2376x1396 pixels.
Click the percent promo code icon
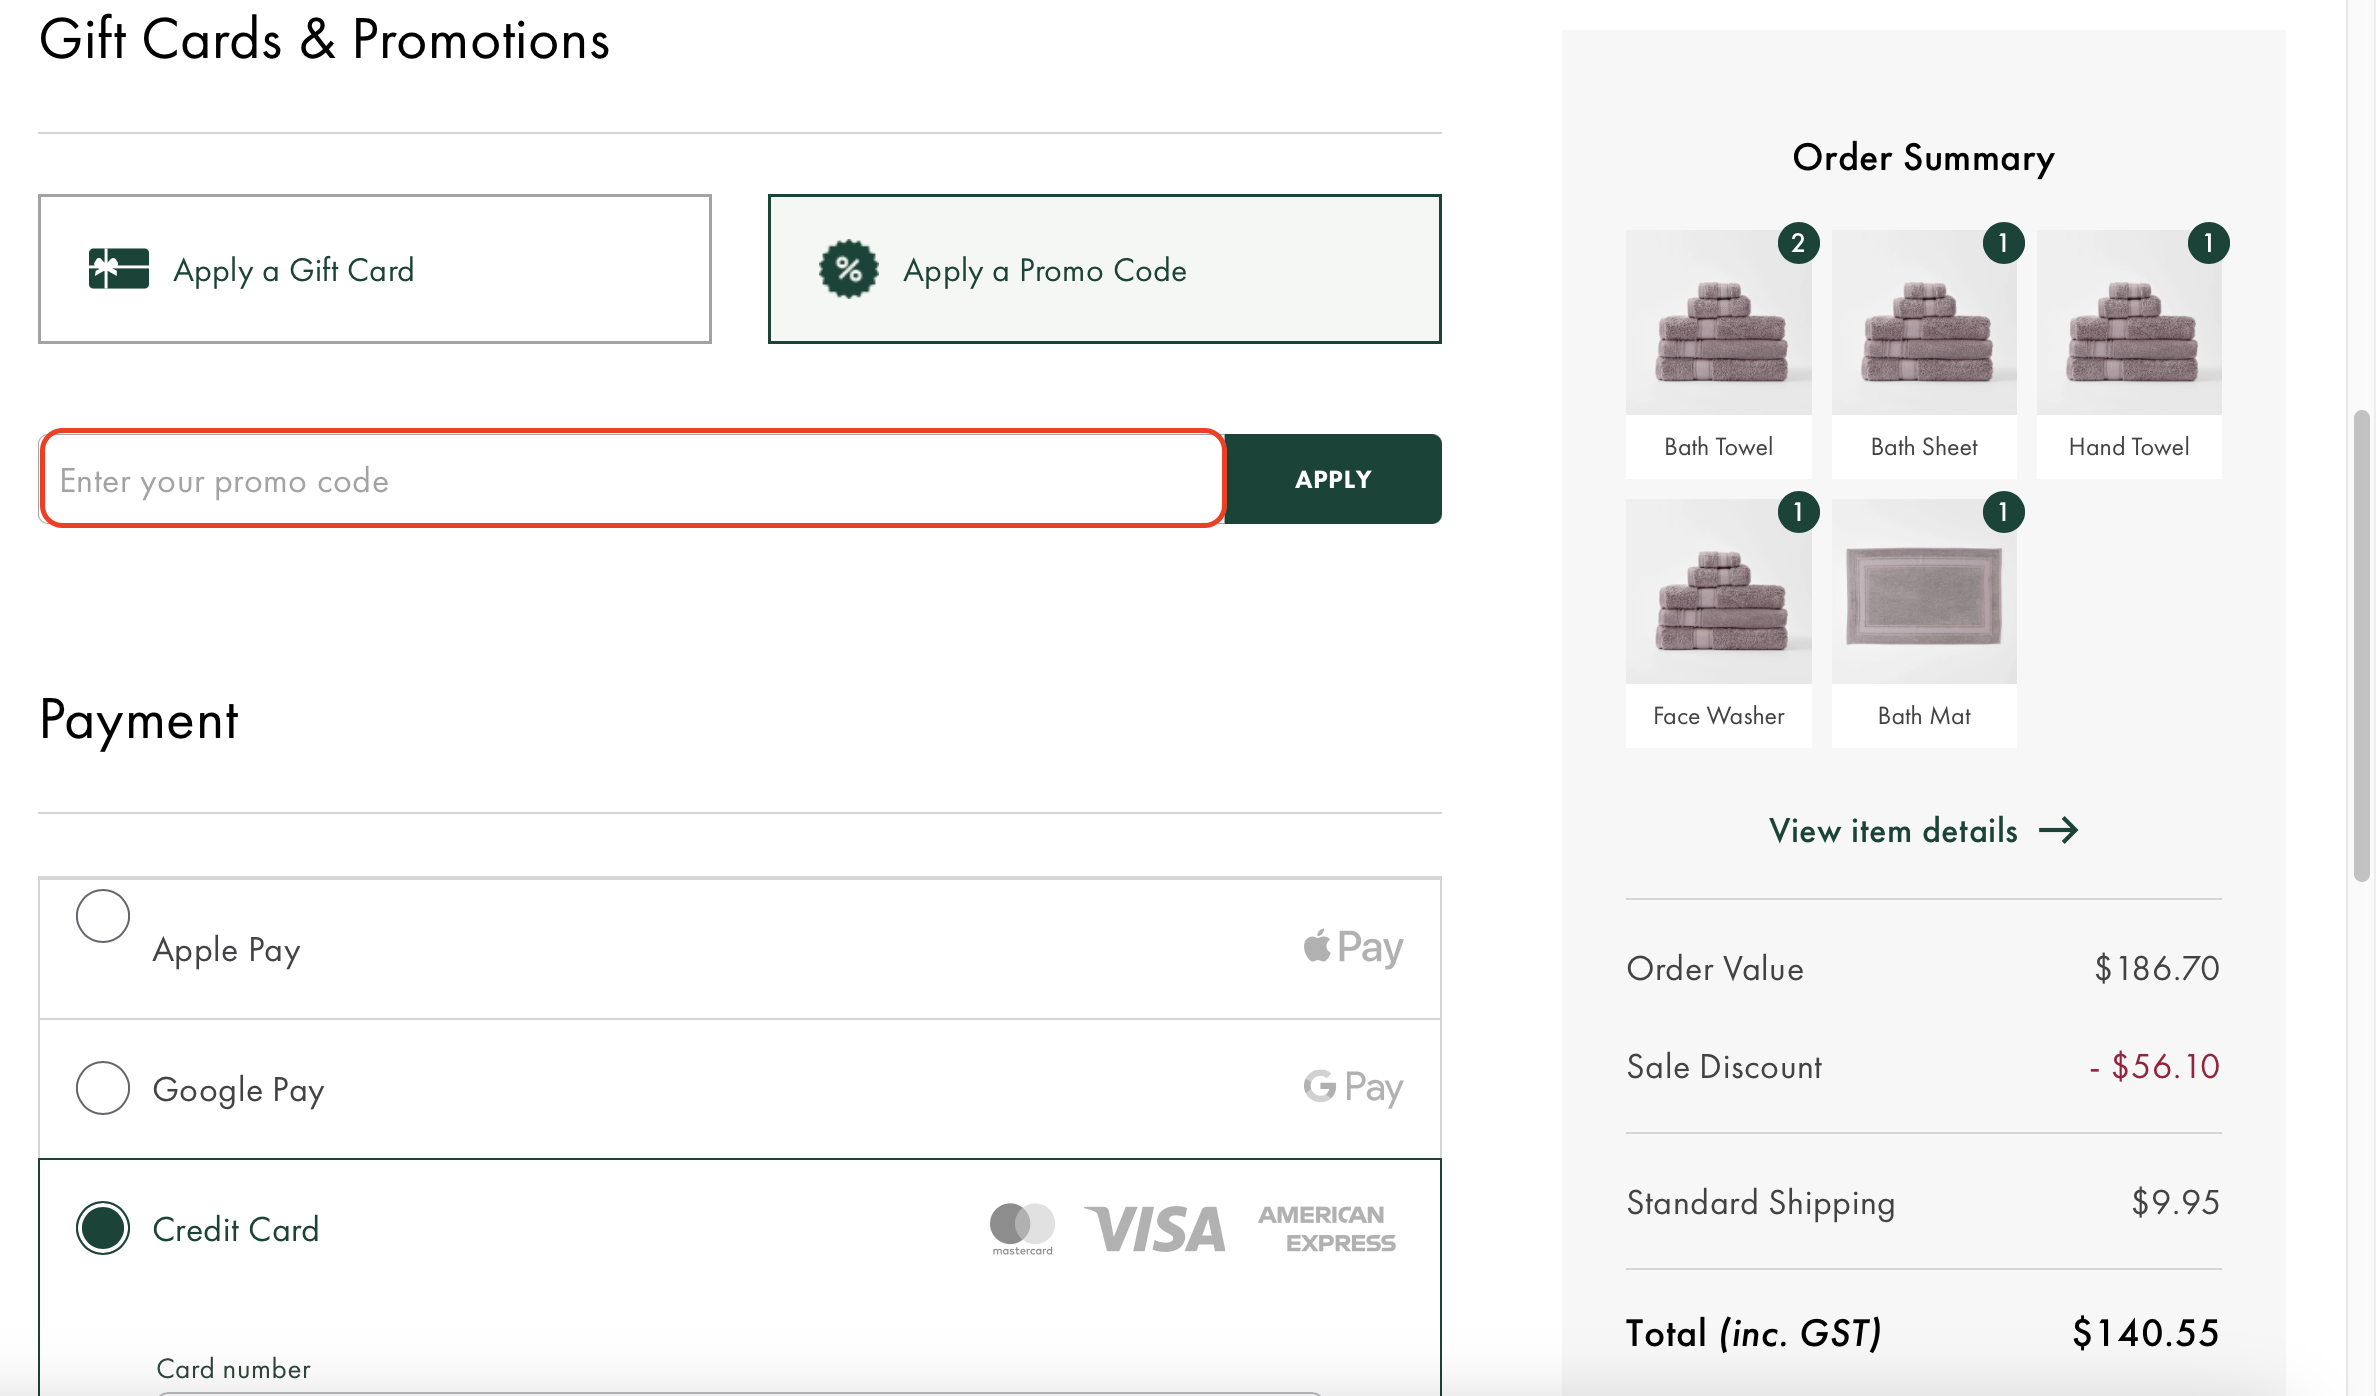[x=847, y=268]
